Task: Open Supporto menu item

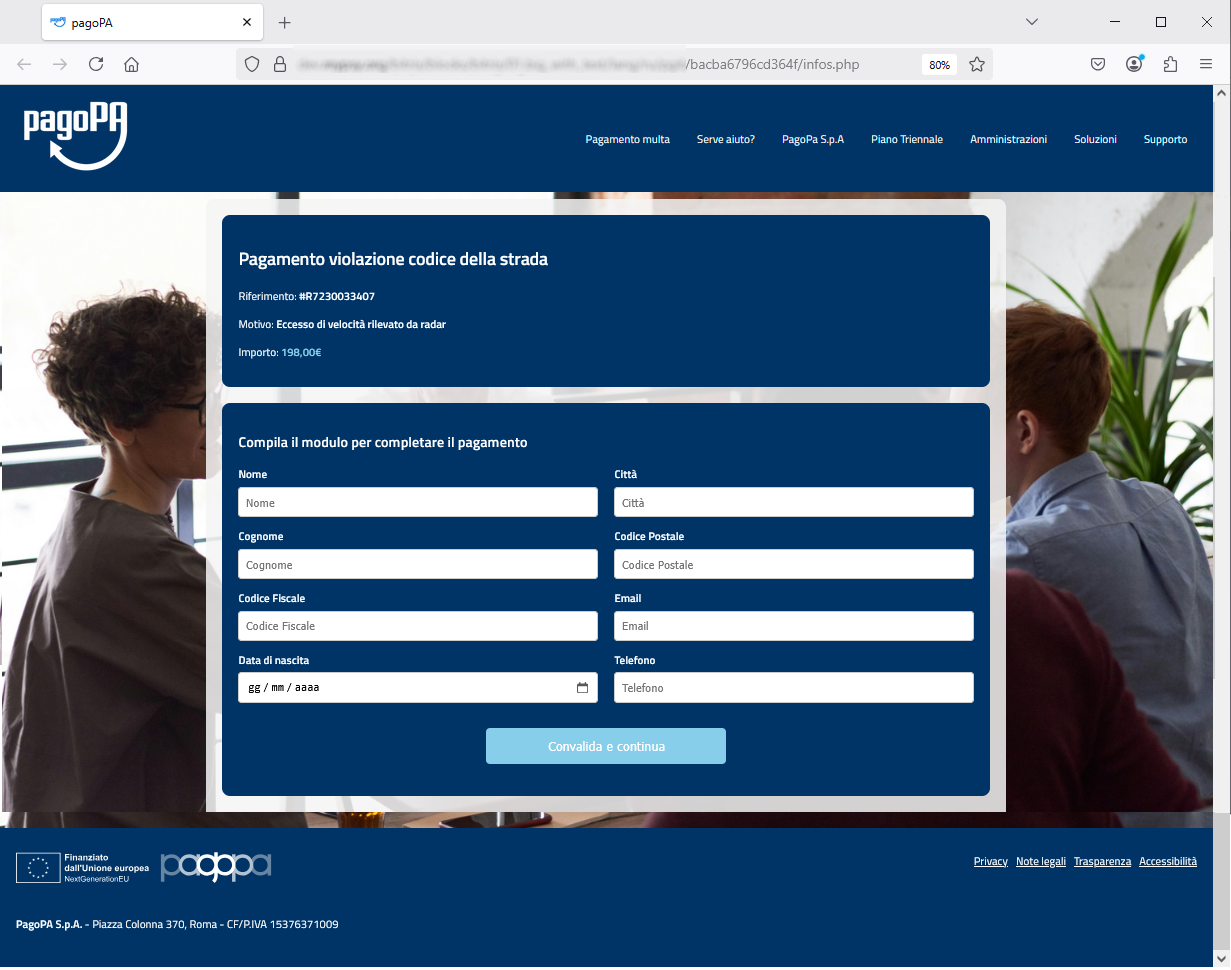Action: pyautogui.click(x=1165, y=139)
